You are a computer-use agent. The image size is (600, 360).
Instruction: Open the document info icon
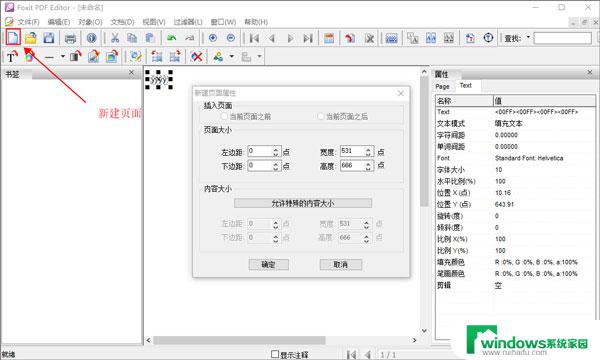coord(91,38)
